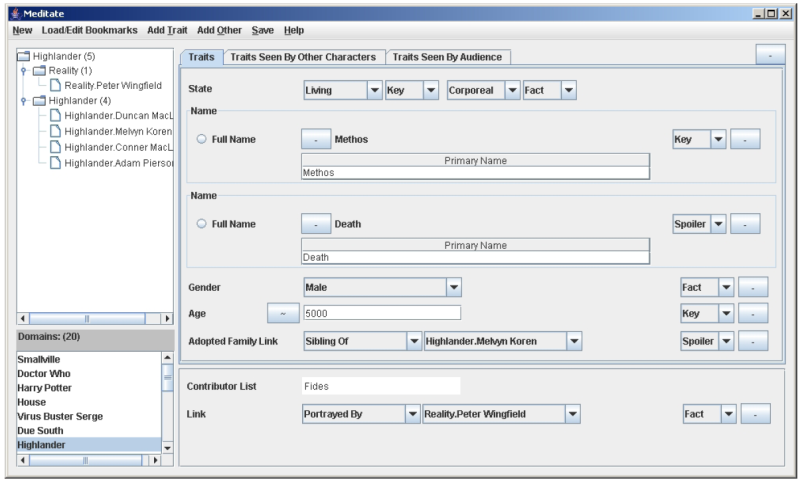Open Highlander.Melvyn Koren dropdown
This screenshot has height=480, width=800.
(503, 341)
